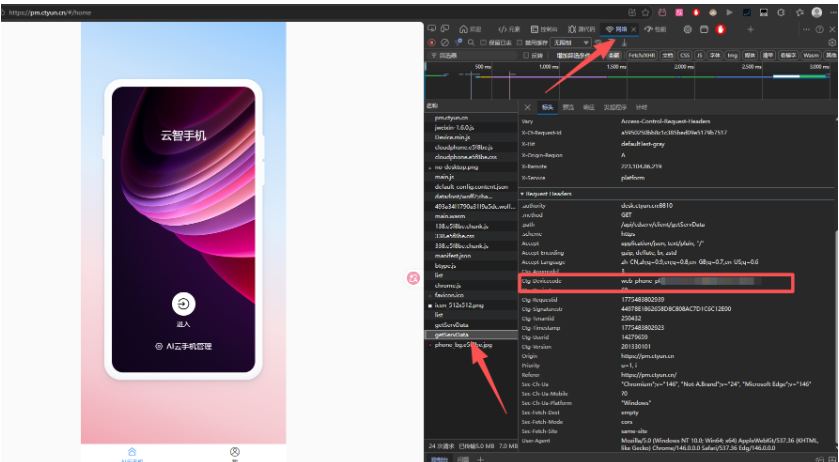Open the 发起程序 Initiator tab
This screenshot has width=839, height=462.
tap(615, 107)
